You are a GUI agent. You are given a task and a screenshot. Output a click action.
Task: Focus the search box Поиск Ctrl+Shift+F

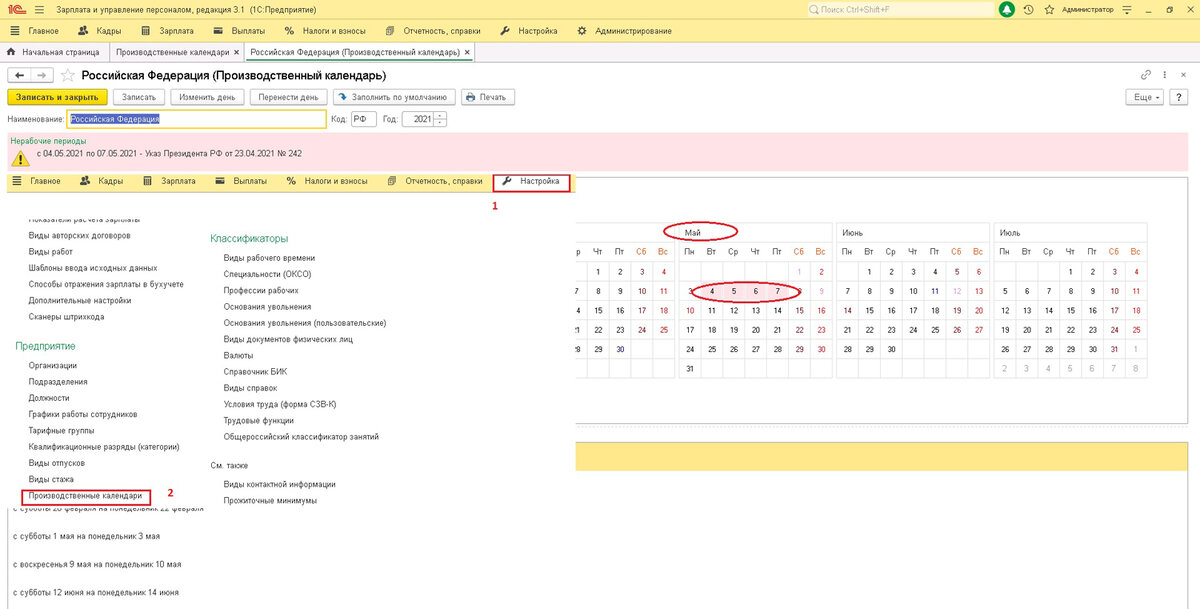pos(901,9)
